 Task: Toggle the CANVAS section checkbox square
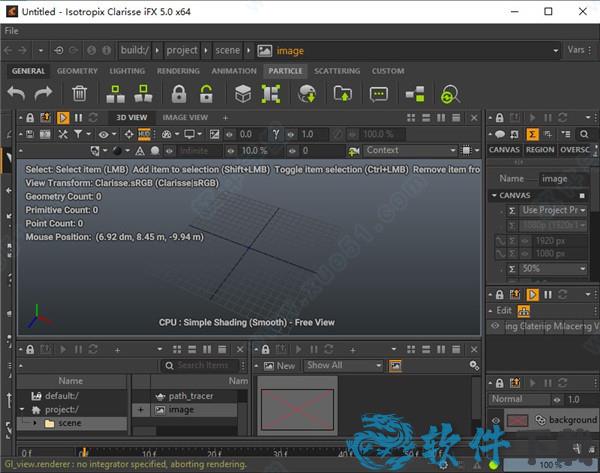582,196
